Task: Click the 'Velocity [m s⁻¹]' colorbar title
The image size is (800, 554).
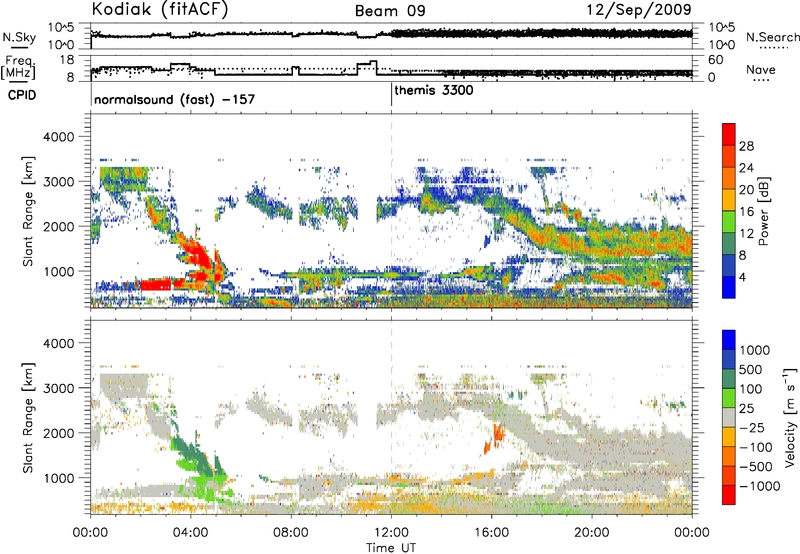Action: click(x=789, y=417)
